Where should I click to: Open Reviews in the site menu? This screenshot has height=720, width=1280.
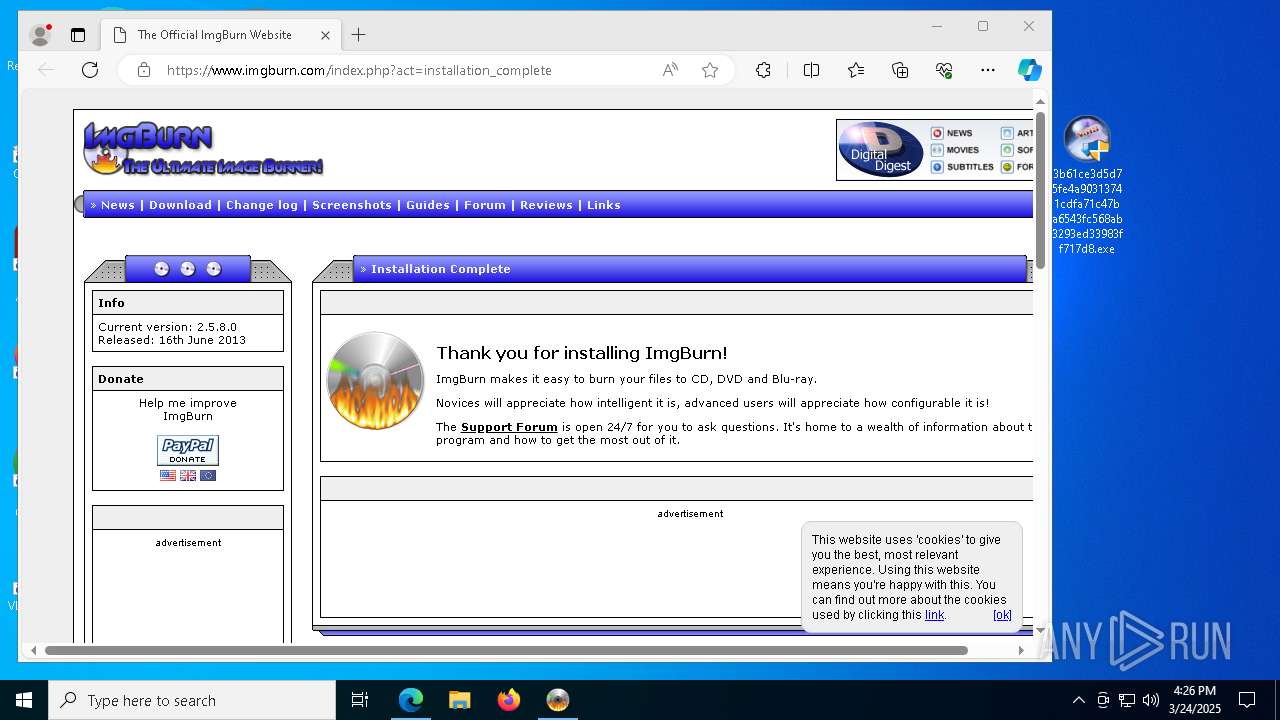click(x=546, y=205)
